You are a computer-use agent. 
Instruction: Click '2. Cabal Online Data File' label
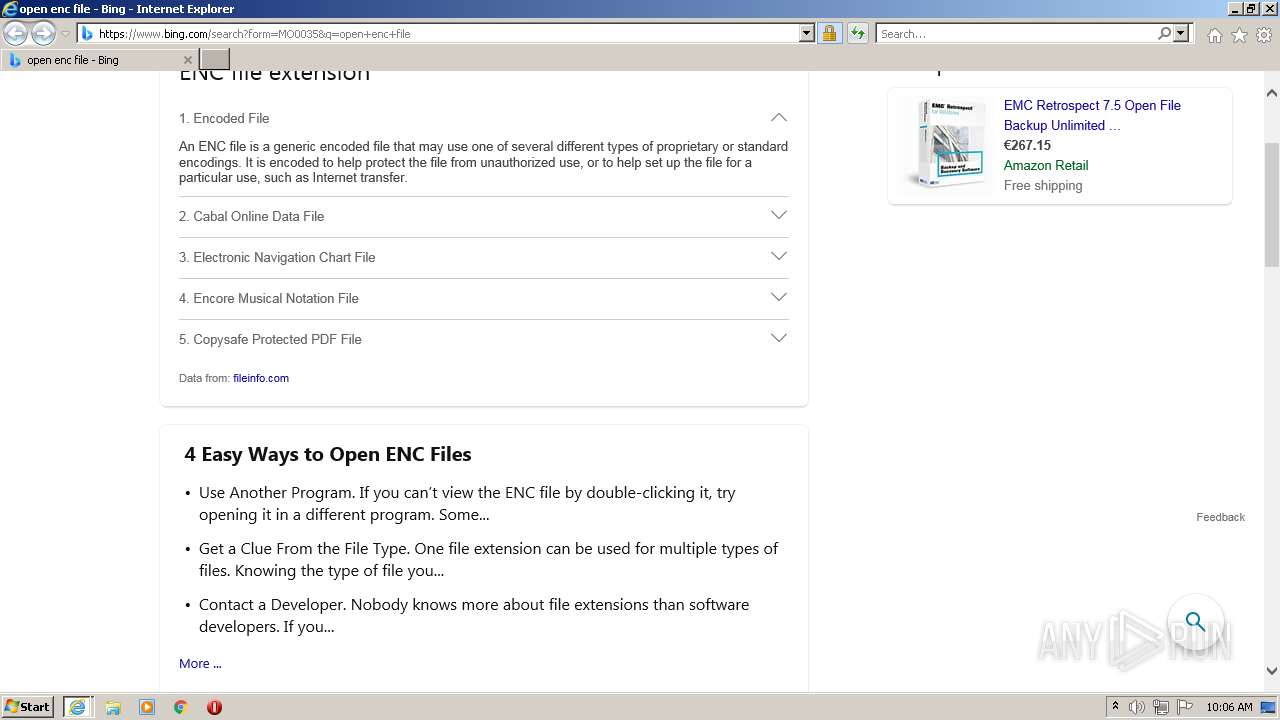click(x=251, y=216)
